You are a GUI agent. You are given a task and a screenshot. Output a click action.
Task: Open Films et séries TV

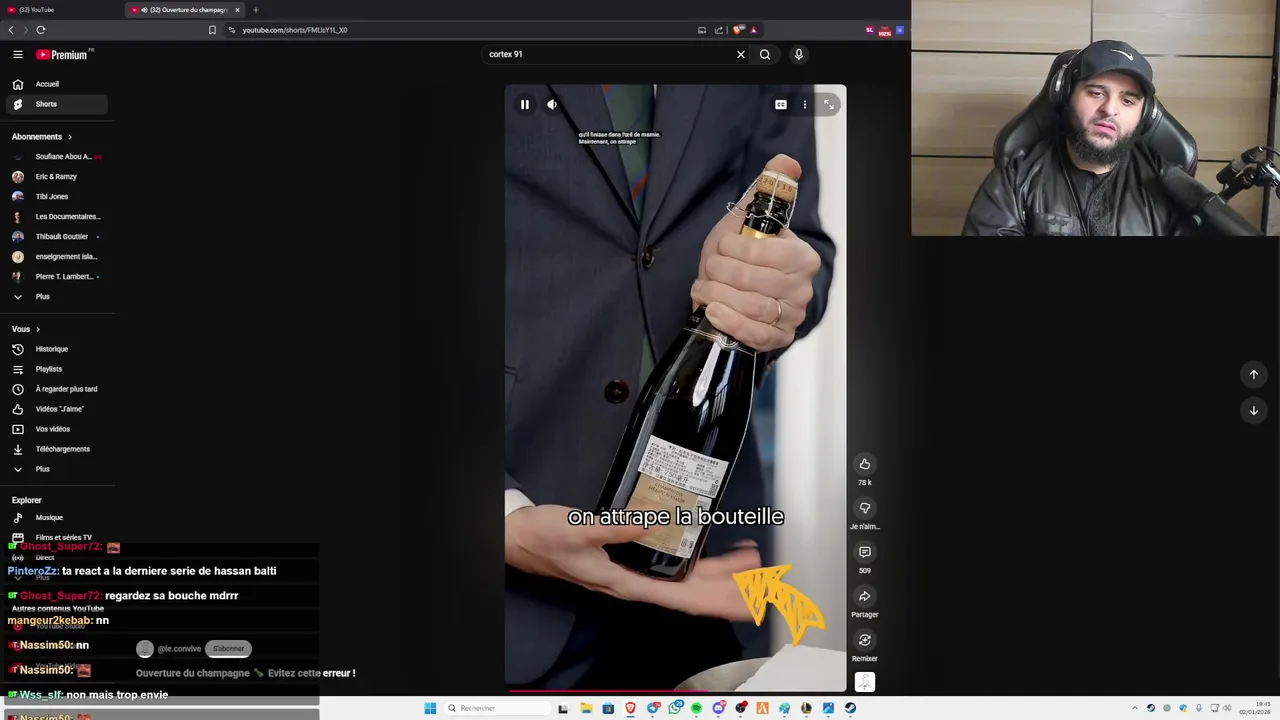coord(57,537)
